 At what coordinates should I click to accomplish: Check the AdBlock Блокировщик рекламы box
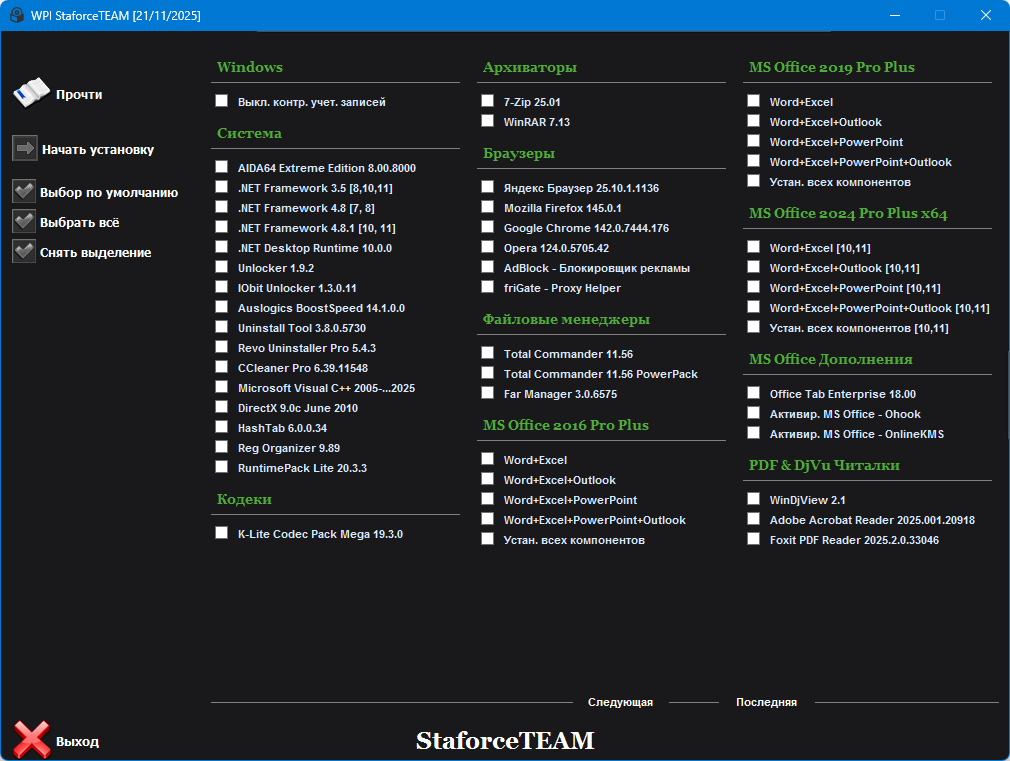click(488, 267)
